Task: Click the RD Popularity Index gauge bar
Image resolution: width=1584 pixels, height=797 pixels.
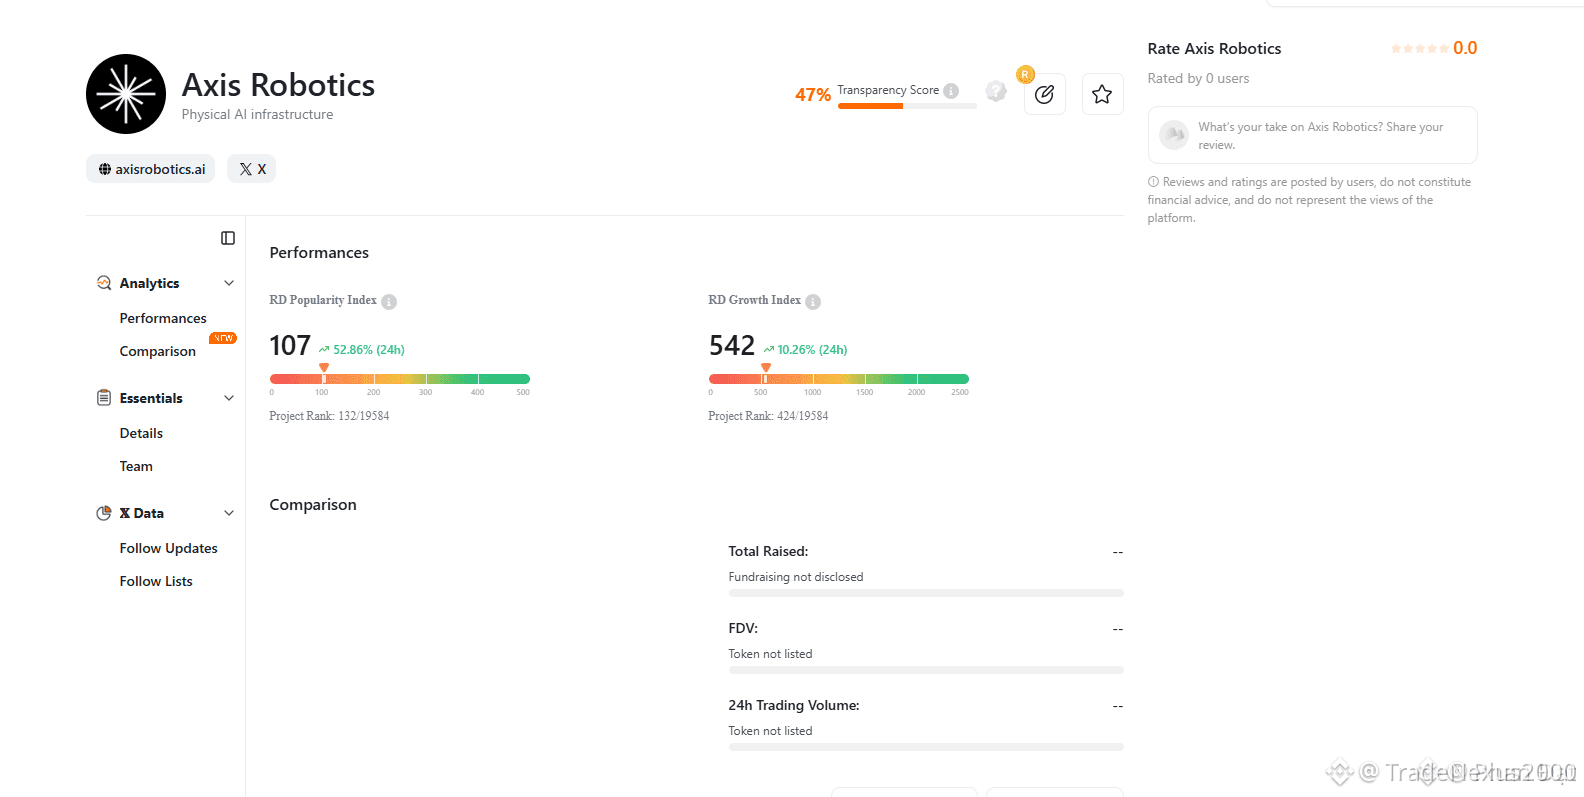Action: pos(400,379)
